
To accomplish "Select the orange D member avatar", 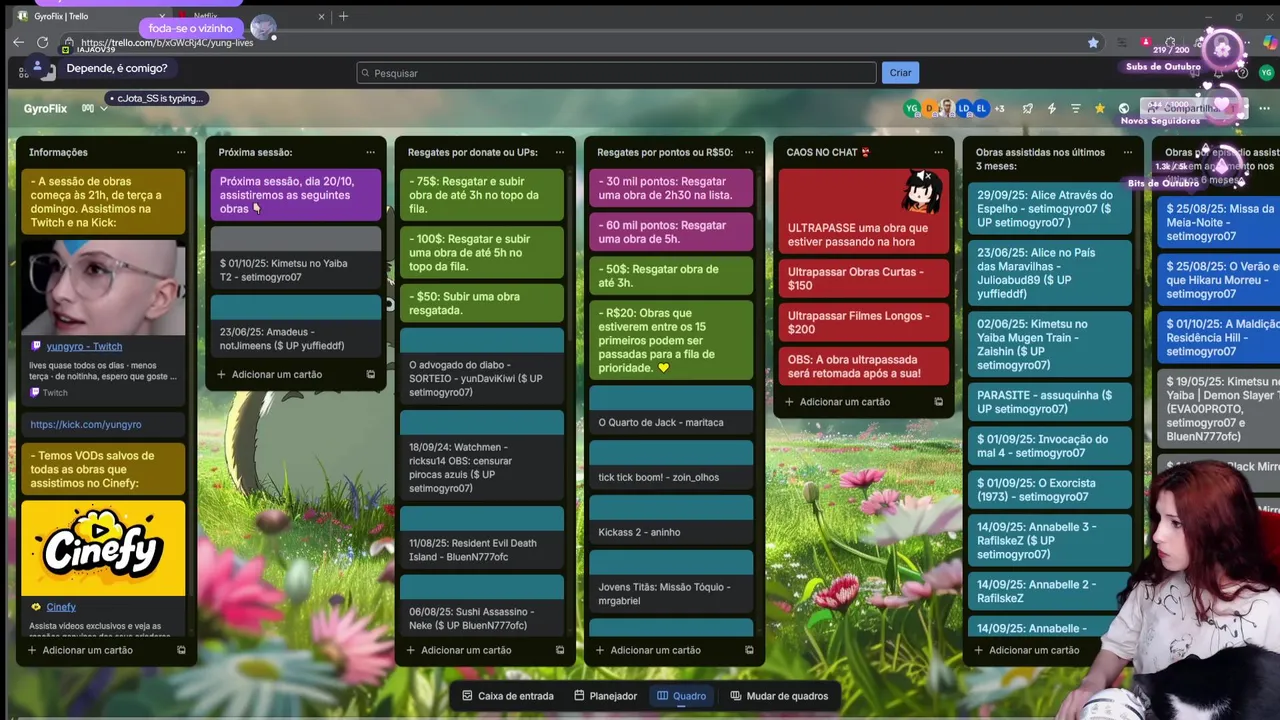I will click(x=929, y=108).
